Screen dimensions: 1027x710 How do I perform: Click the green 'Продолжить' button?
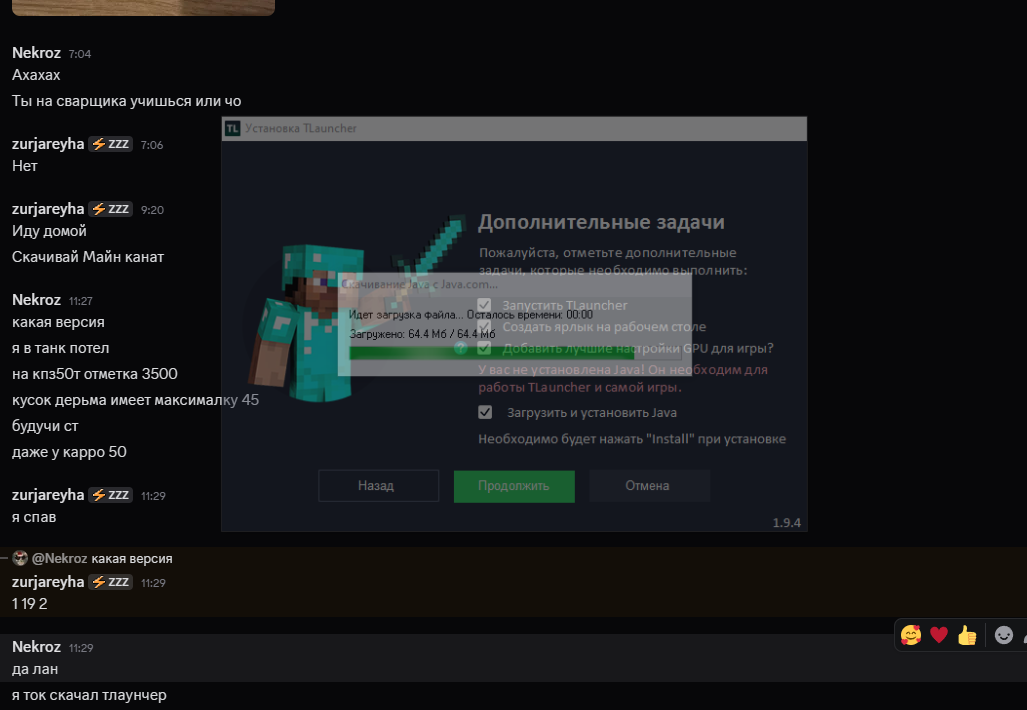(514, 486)
